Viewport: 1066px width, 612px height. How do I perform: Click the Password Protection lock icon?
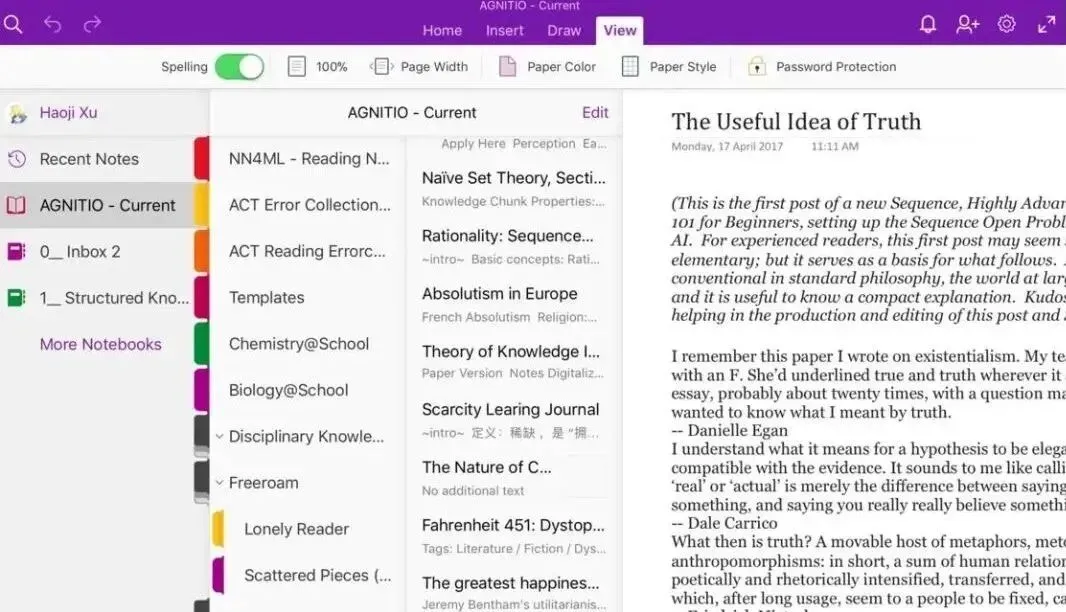(757, 67)
